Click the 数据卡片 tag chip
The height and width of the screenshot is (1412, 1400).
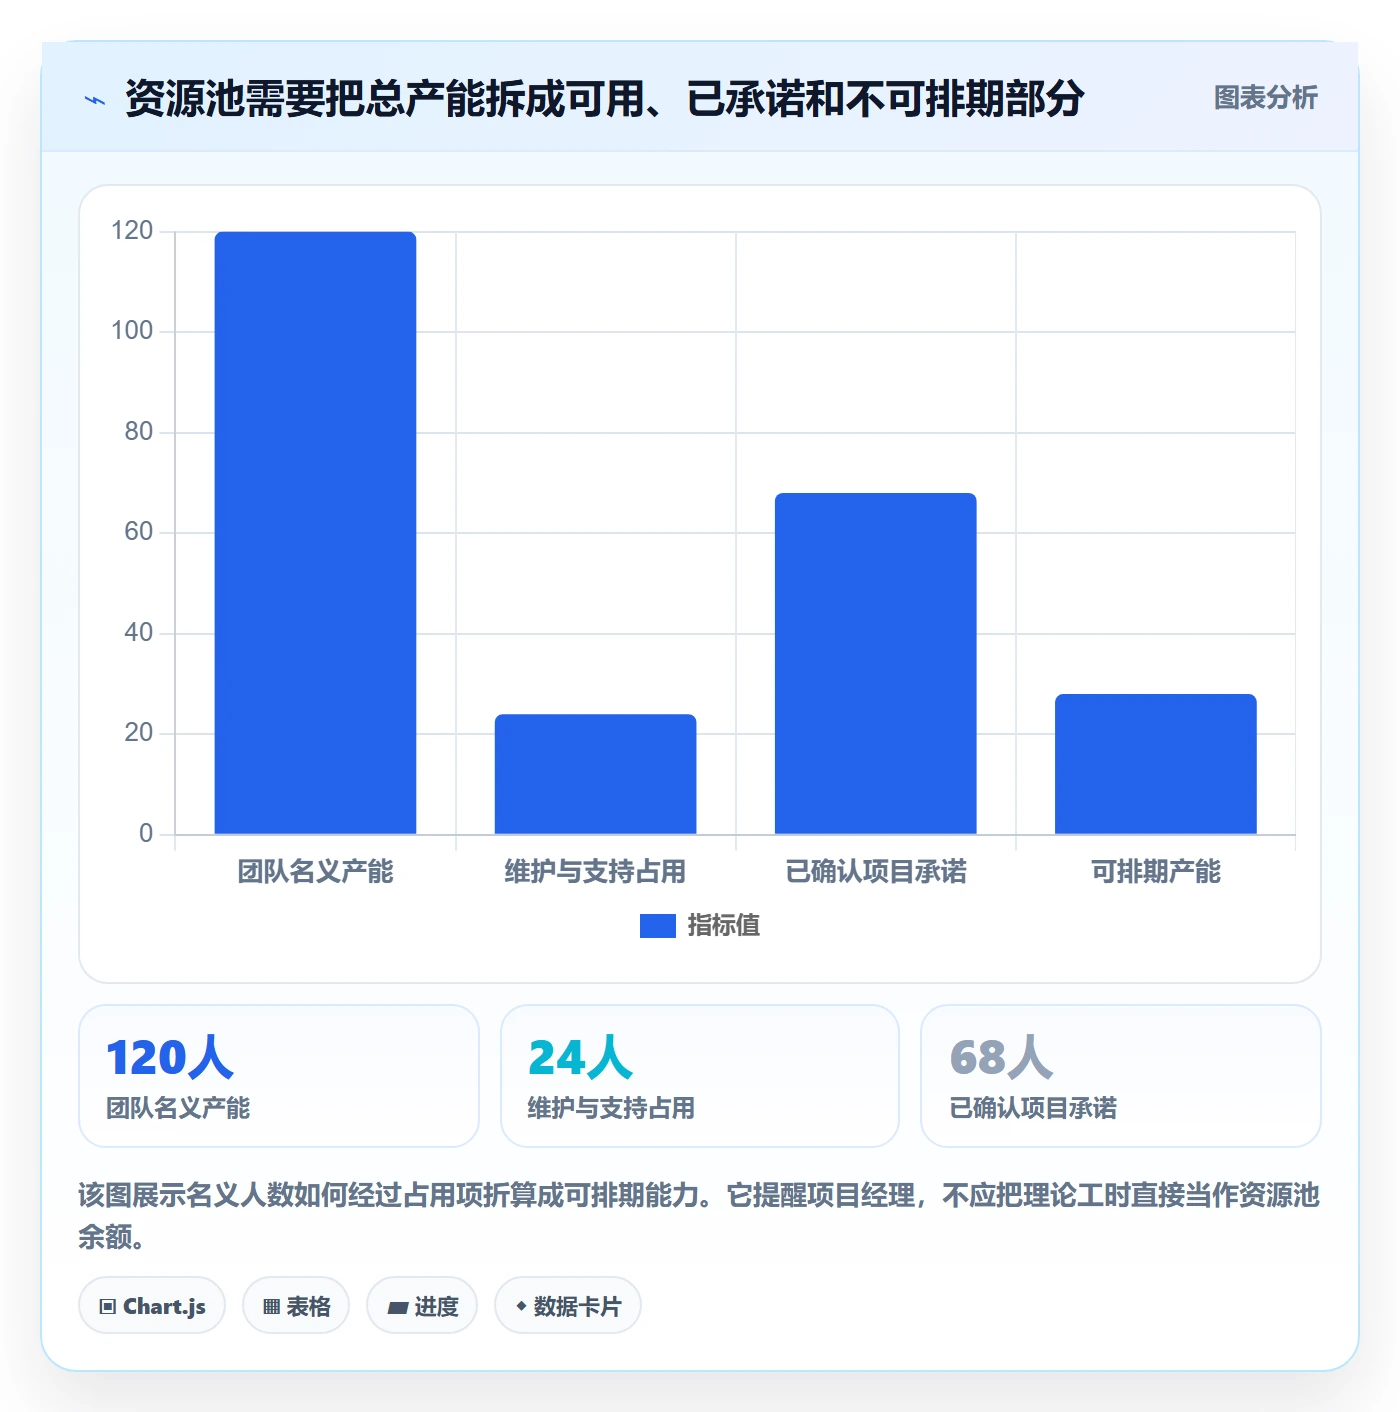point(568,1306)
